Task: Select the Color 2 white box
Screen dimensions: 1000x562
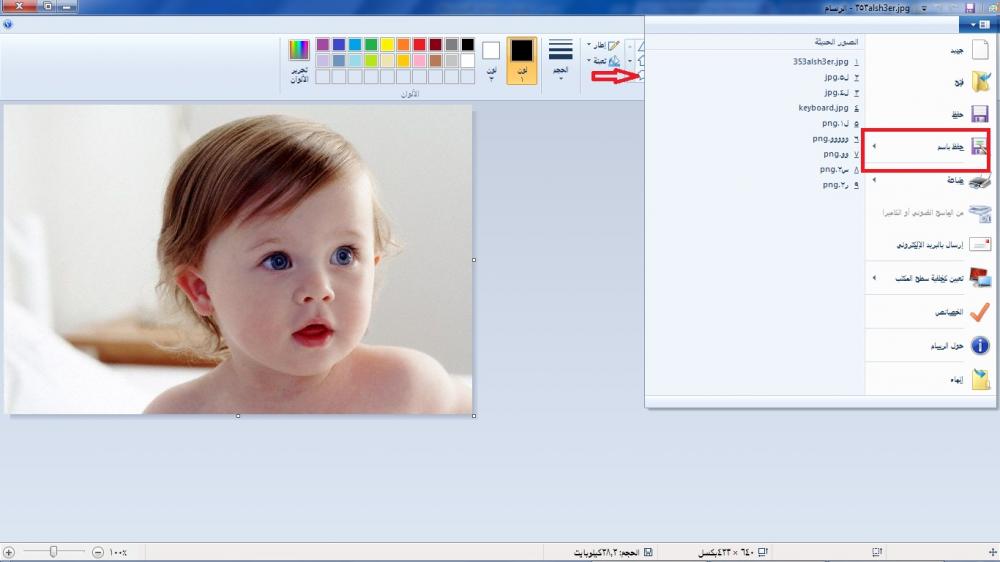Action: coord(491,51)
